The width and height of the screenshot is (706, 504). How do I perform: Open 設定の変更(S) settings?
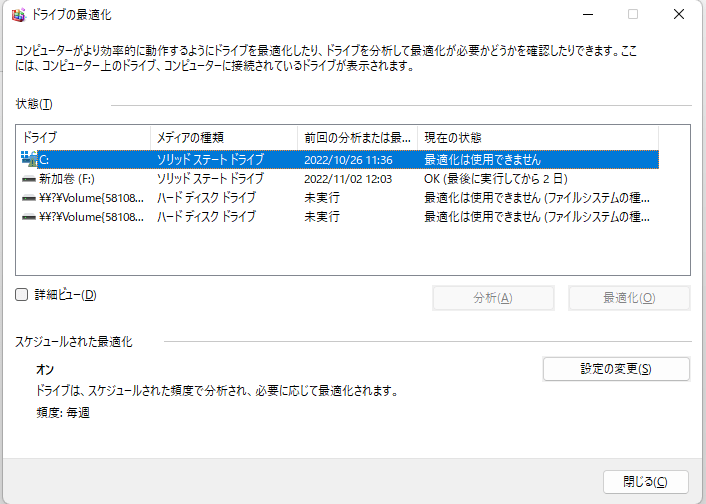coord(616,369)
